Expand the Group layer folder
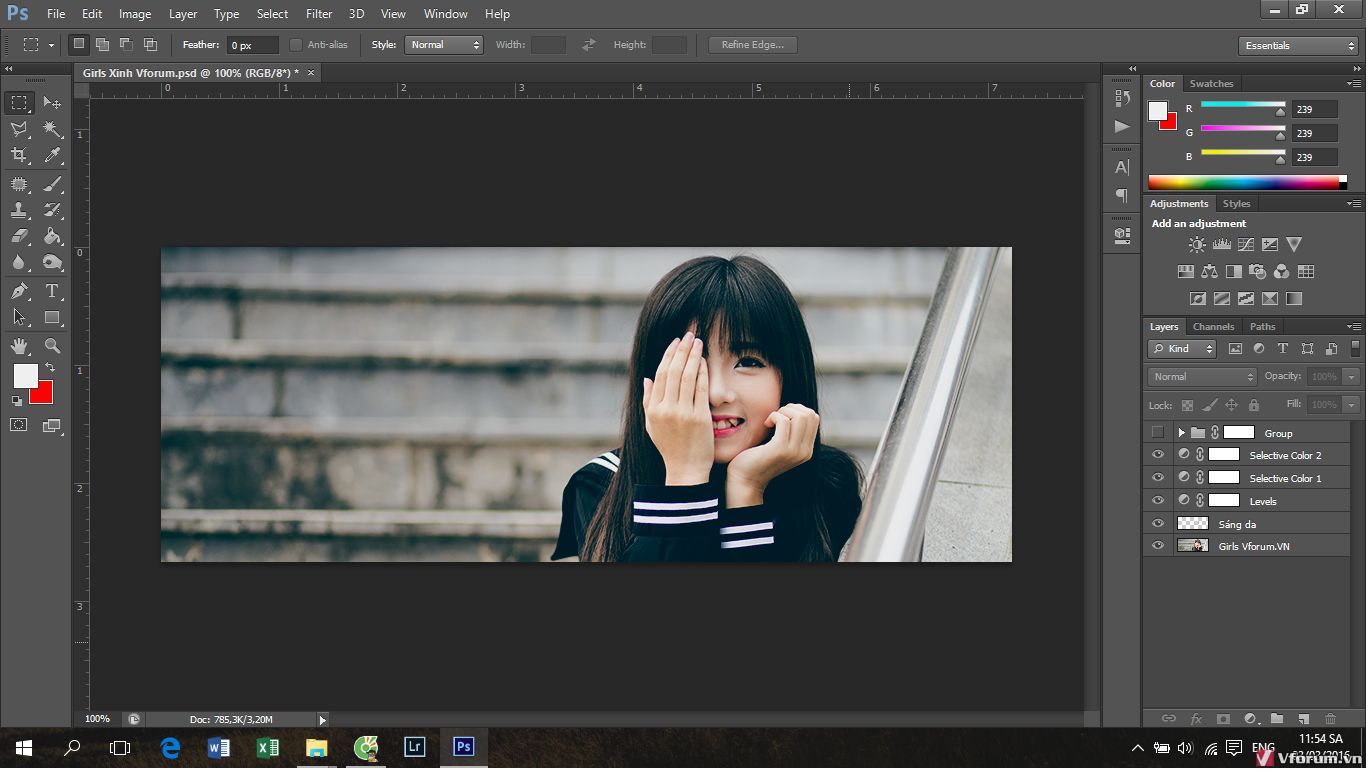This screenshot has width=1370, height=772. 1181,433
